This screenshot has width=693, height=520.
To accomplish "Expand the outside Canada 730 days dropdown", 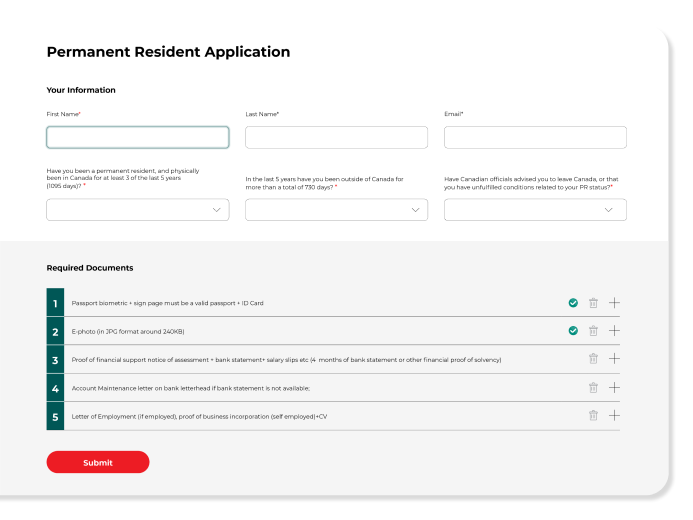I will pos(336,210).
